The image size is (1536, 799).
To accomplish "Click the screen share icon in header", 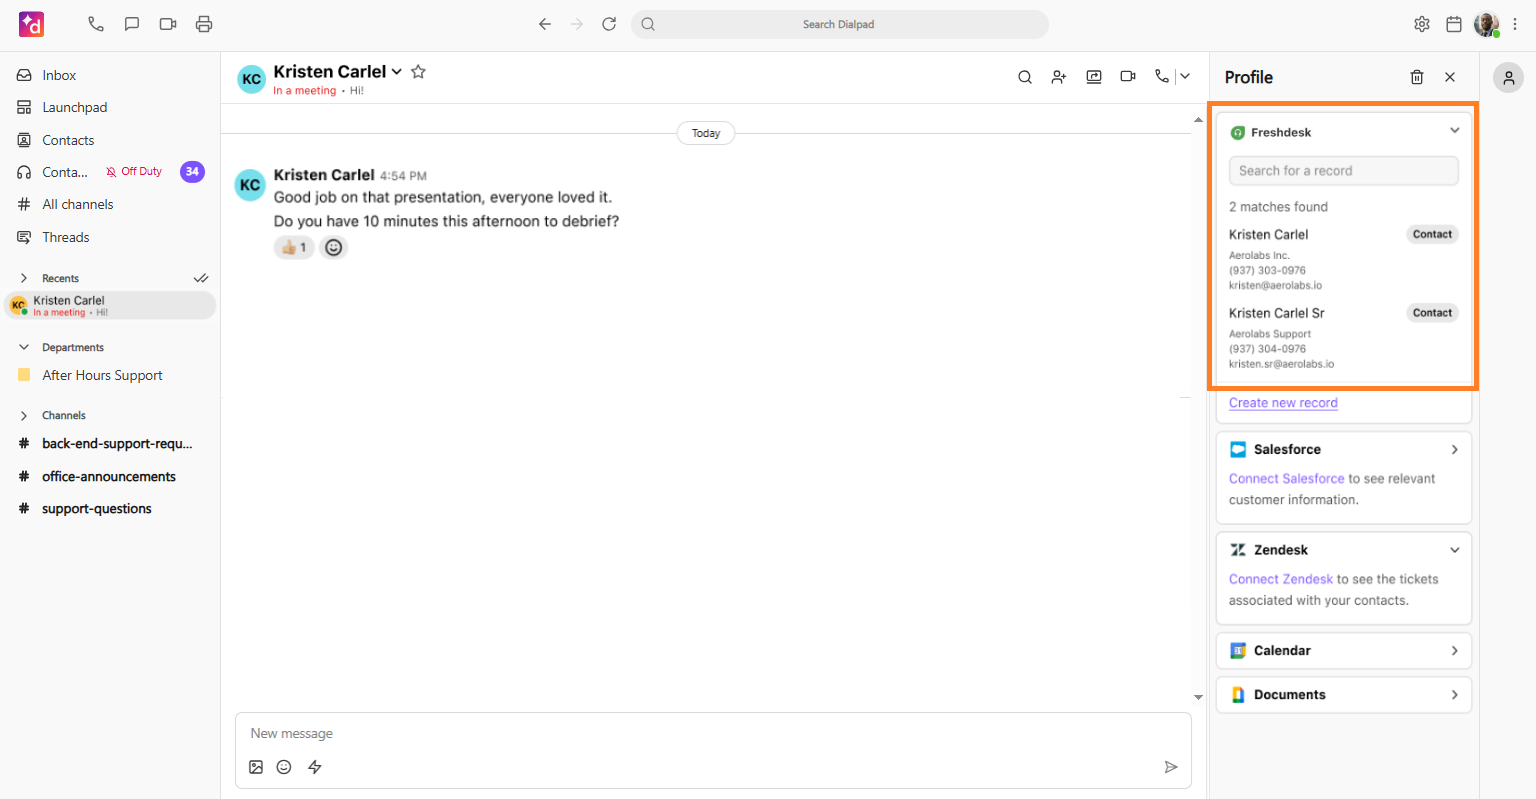I will [x=1094, y=77].
